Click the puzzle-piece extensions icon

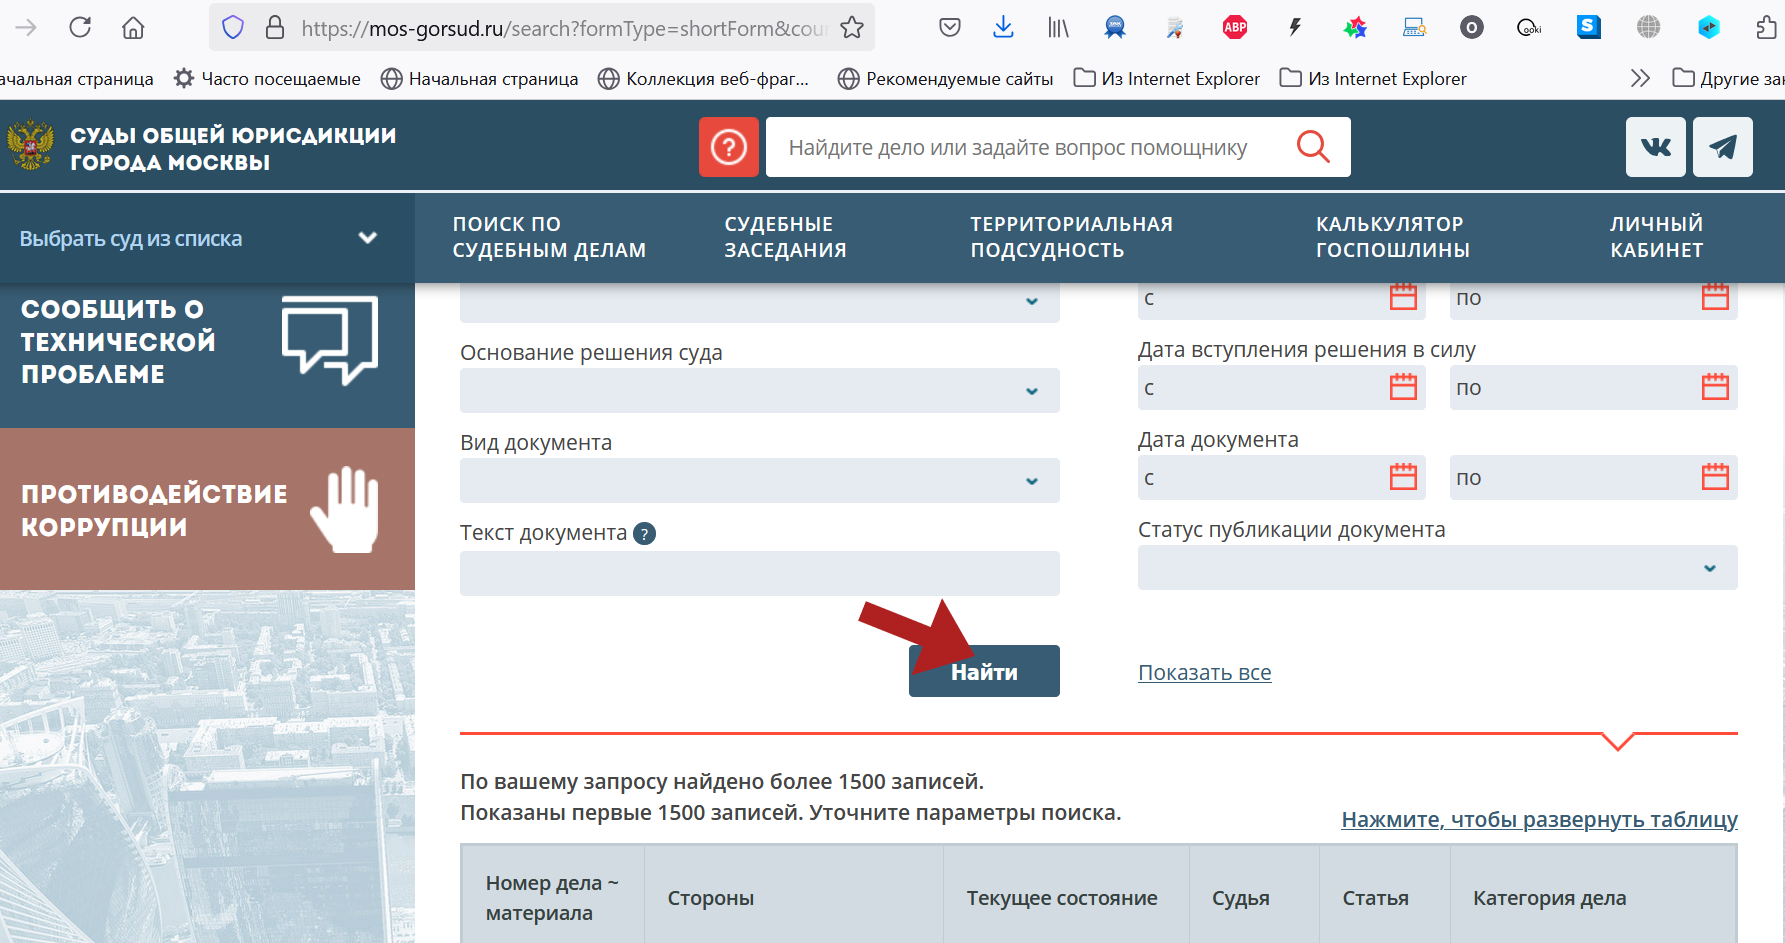click(1766, 27)
